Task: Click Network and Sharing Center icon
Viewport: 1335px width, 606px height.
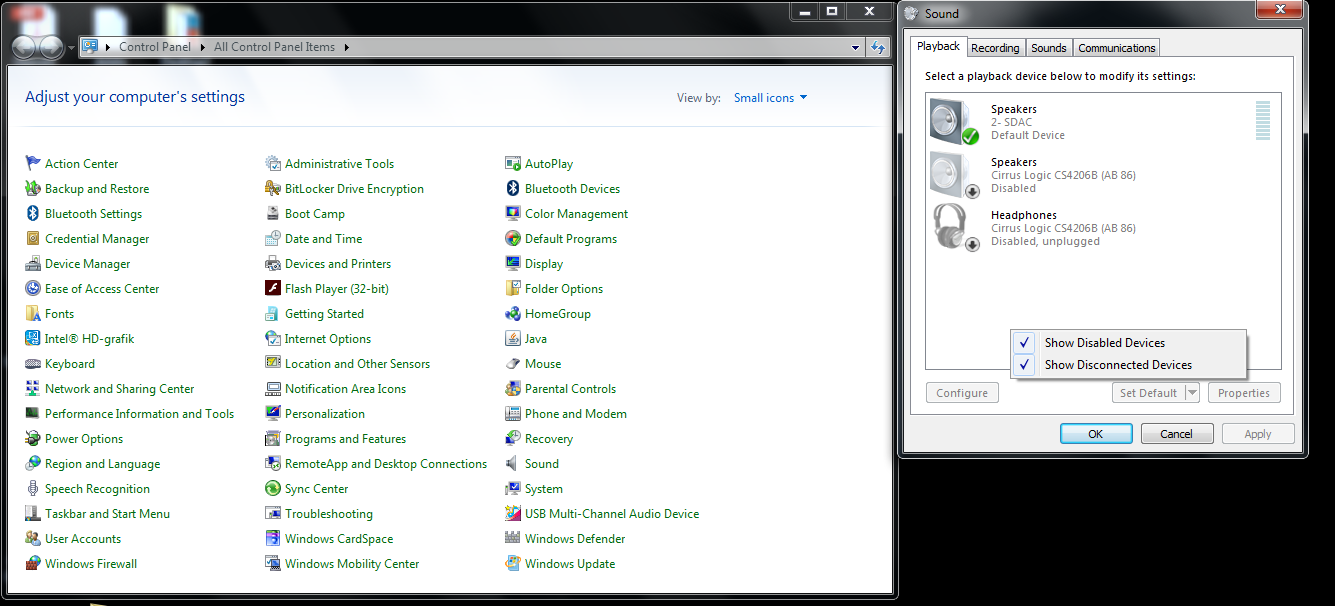Action: click(33, 389)
